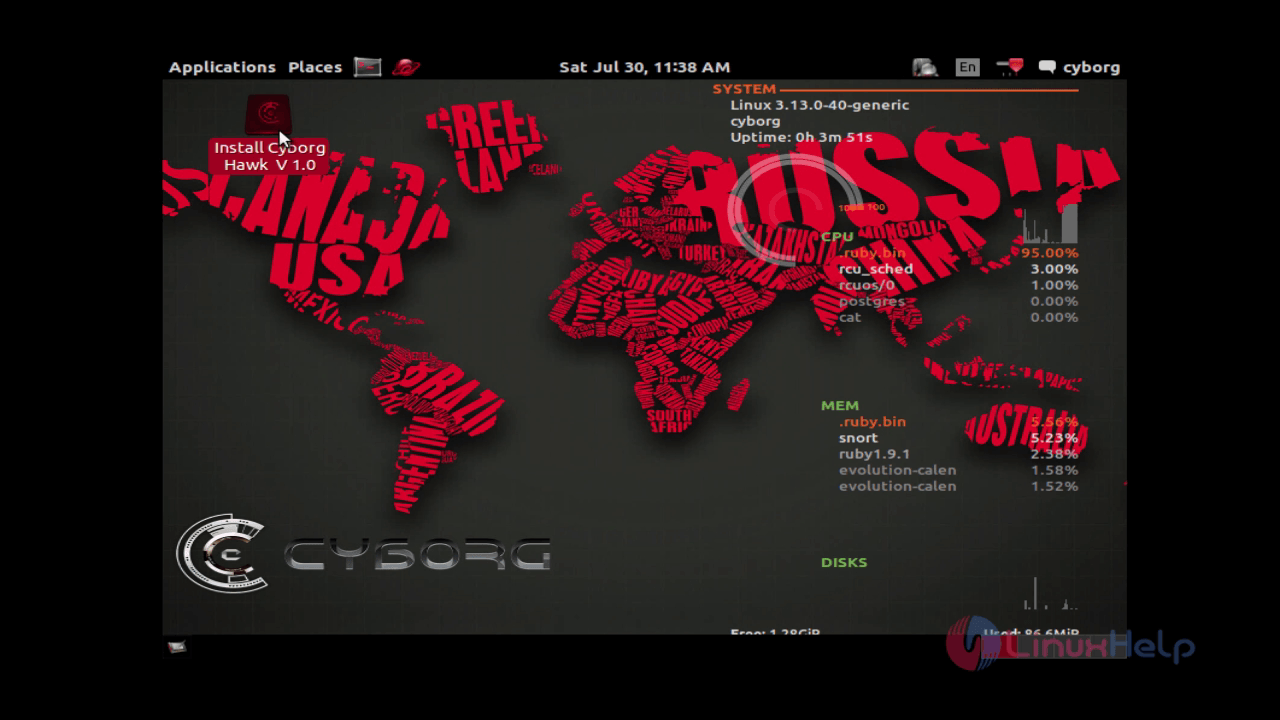Viewport: 1280px width, 720px height.
Task: Click the Install Cyborg Hawk V 1.0 label
Action: point(269,156)
